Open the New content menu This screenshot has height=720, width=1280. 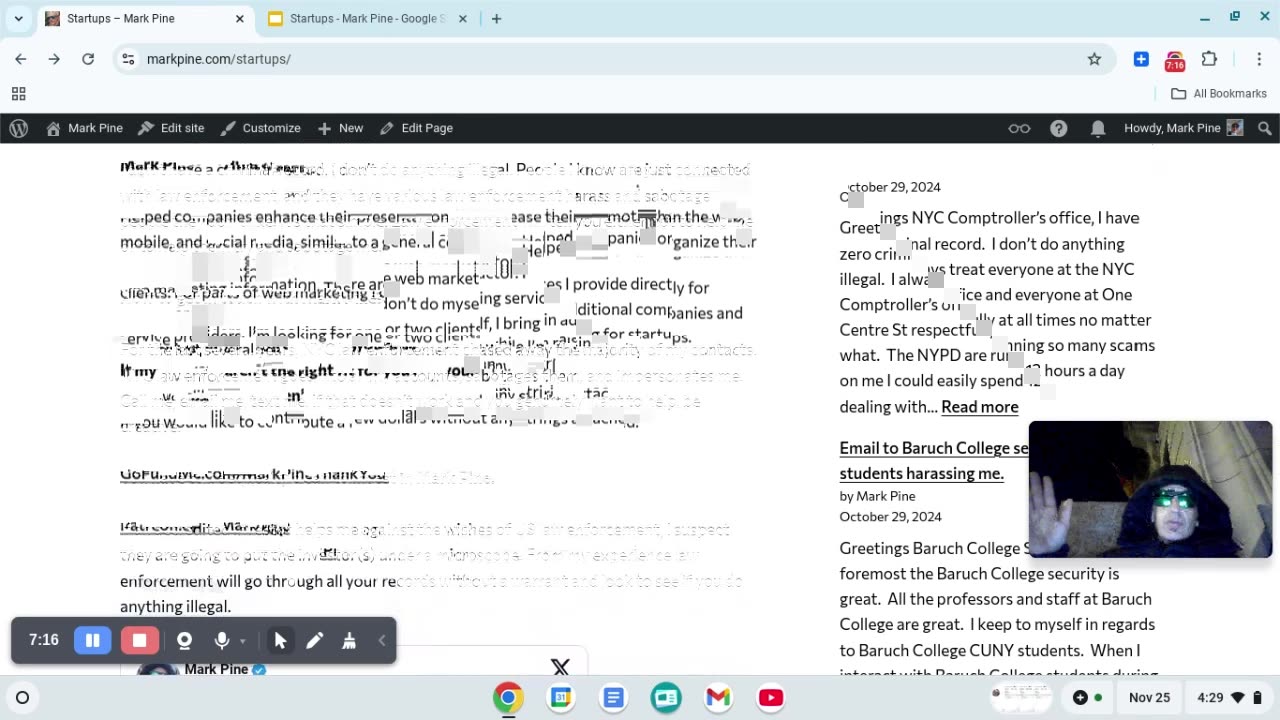tap(340, 128)
